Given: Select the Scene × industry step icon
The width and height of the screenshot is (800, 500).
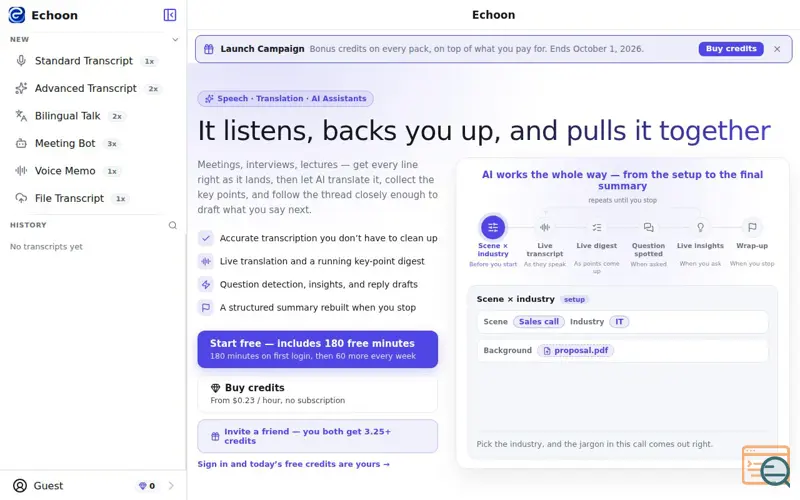Looking at the screenshot, I should coord(493,227).
